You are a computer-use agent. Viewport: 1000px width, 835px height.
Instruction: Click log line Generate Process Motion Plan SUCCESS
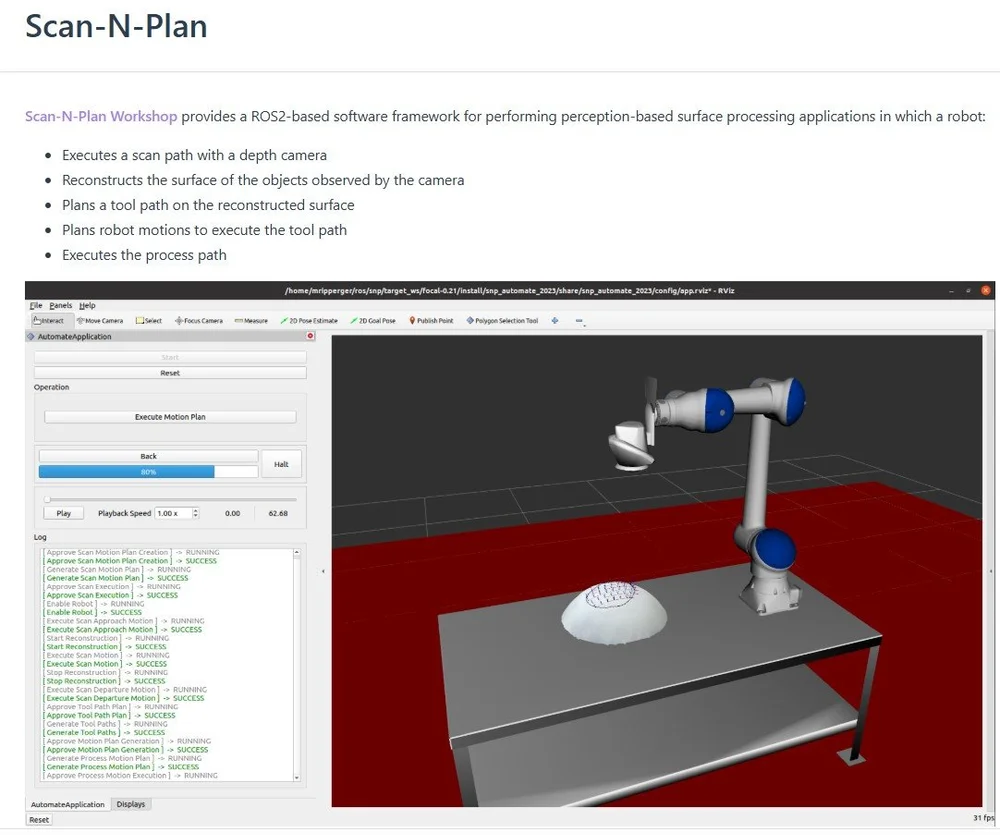[121, 767]
